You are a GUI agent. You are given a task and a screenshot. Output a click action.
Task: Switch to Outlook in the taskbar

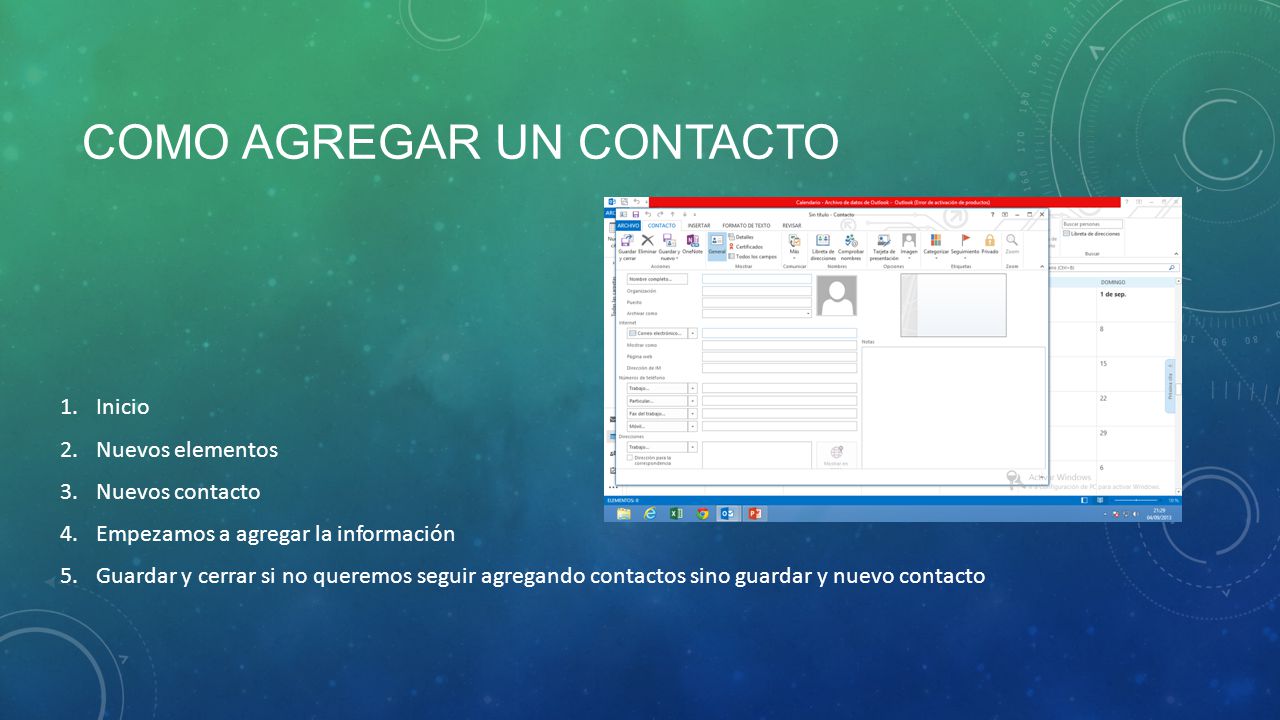(728, 514)
